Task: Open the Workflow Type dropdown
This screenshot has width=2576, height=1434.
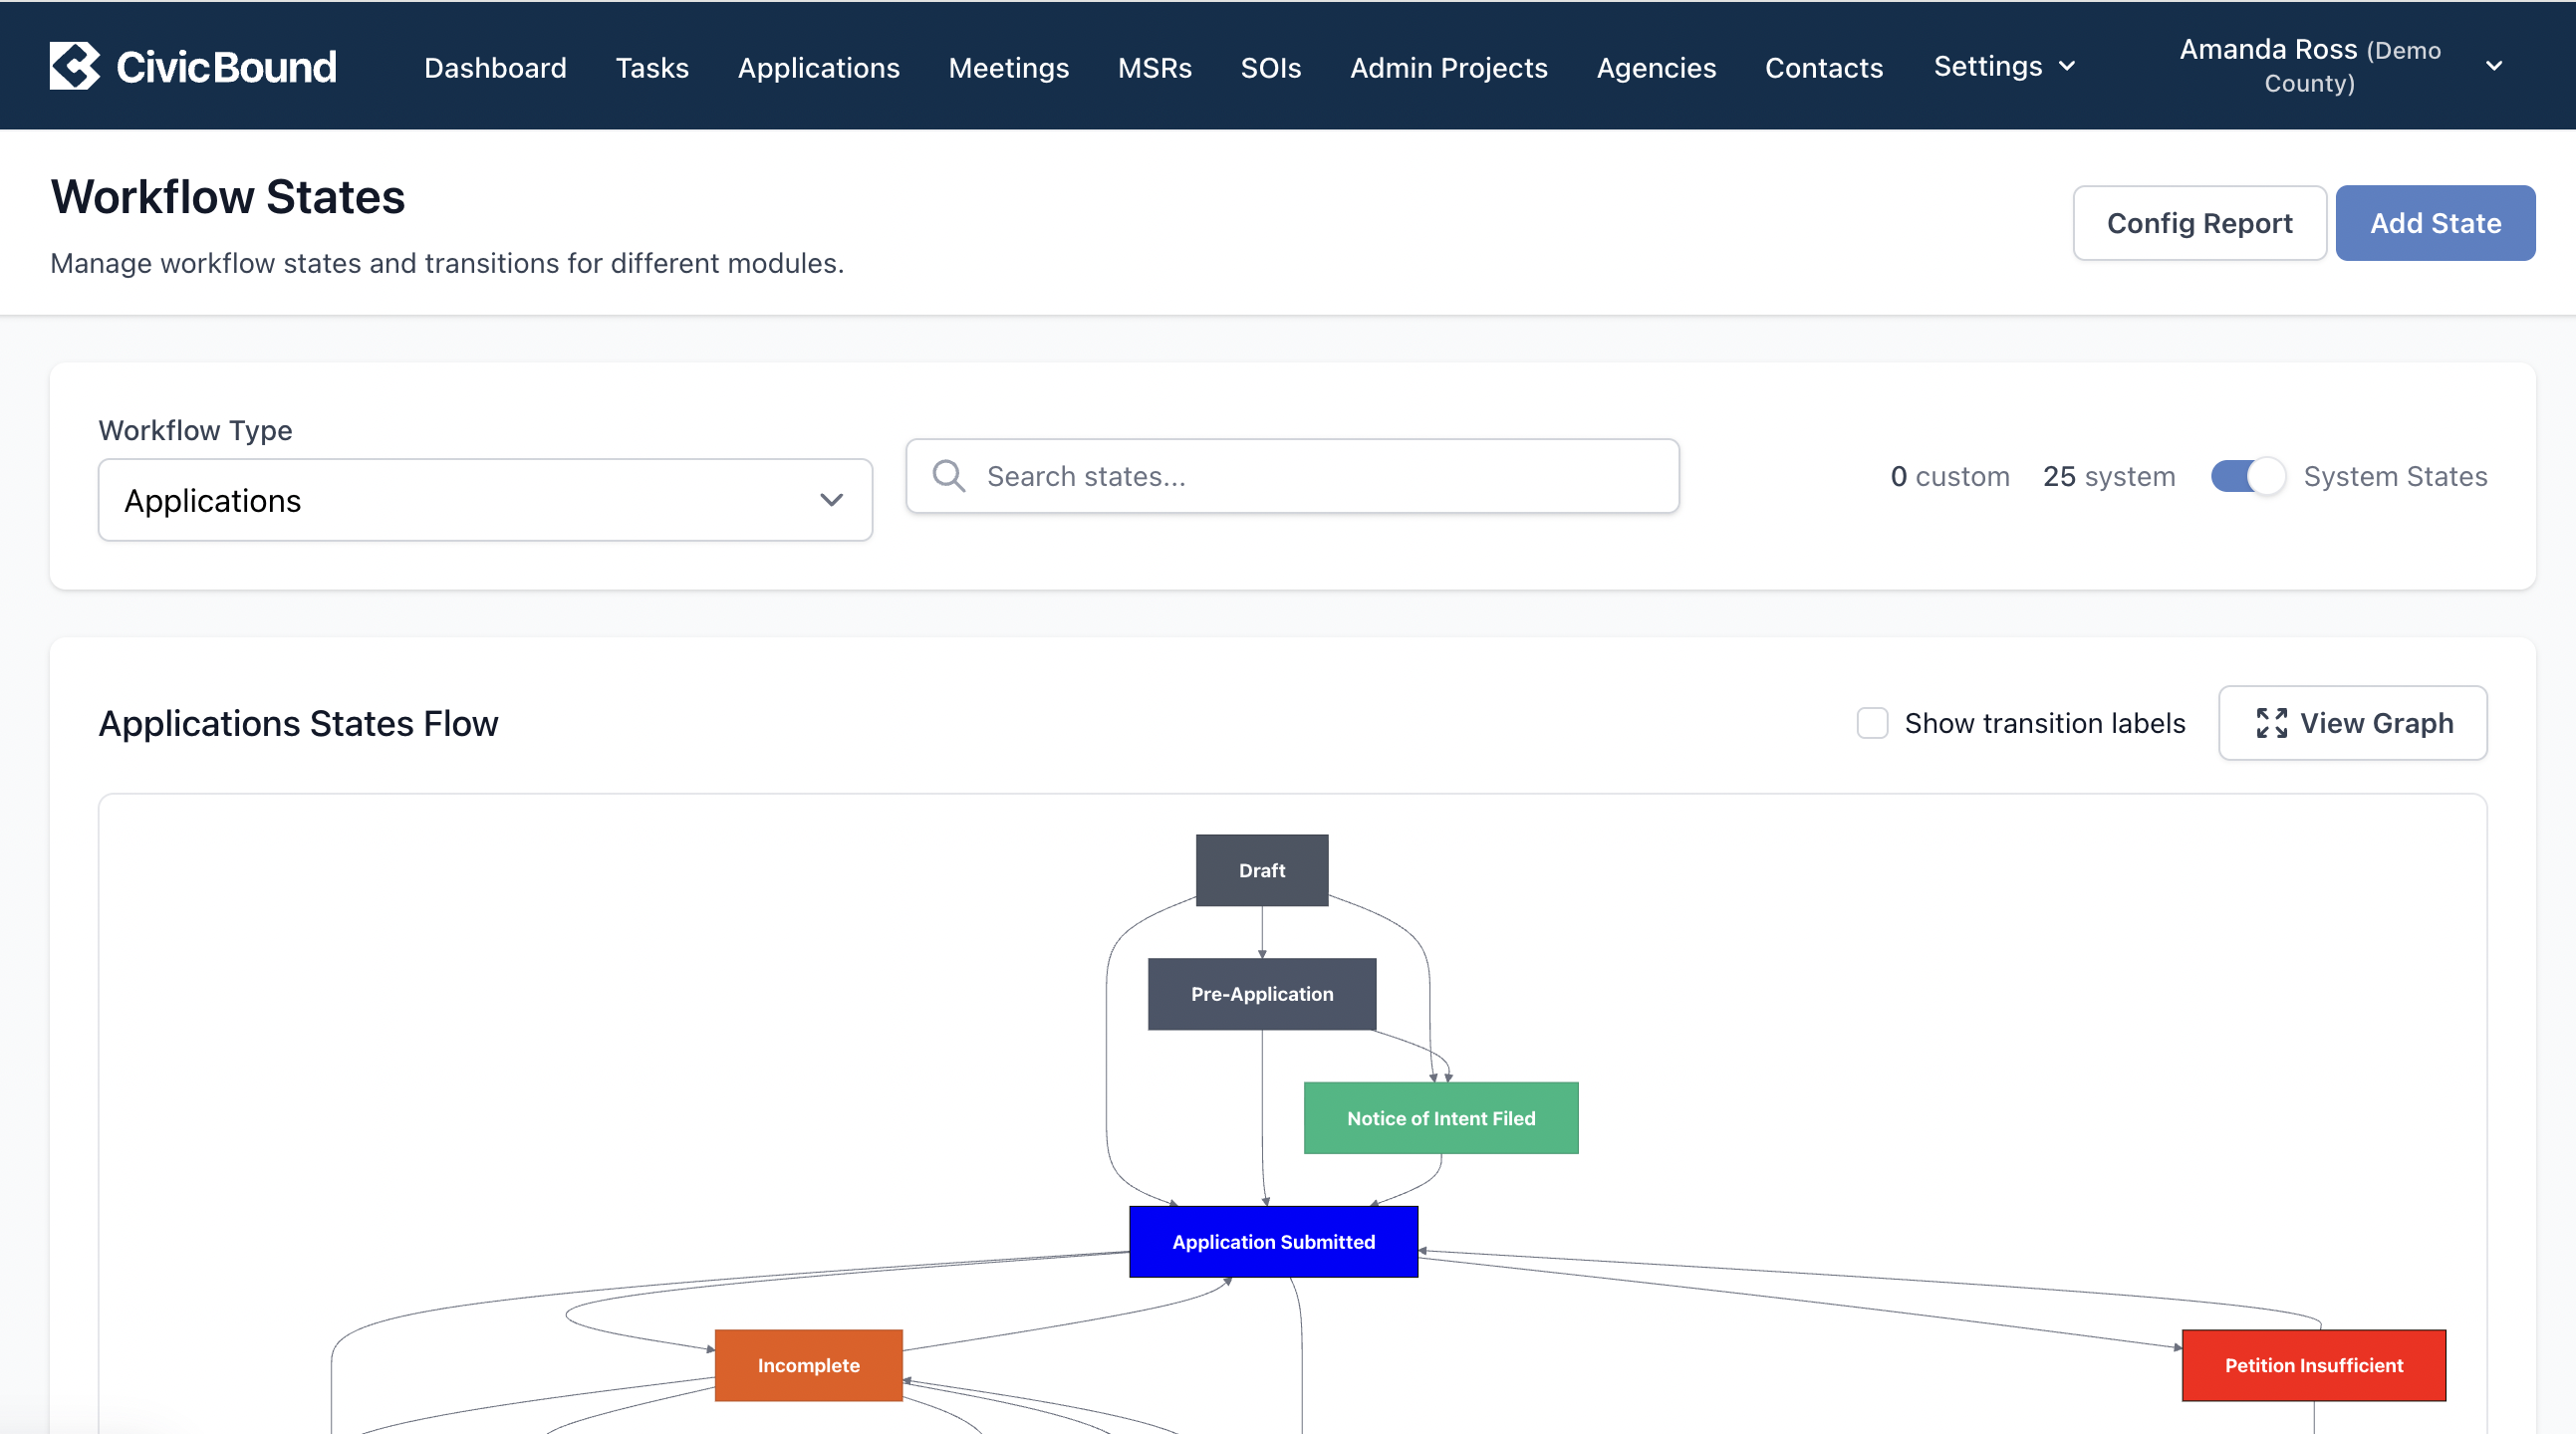Action: point(485,500)
